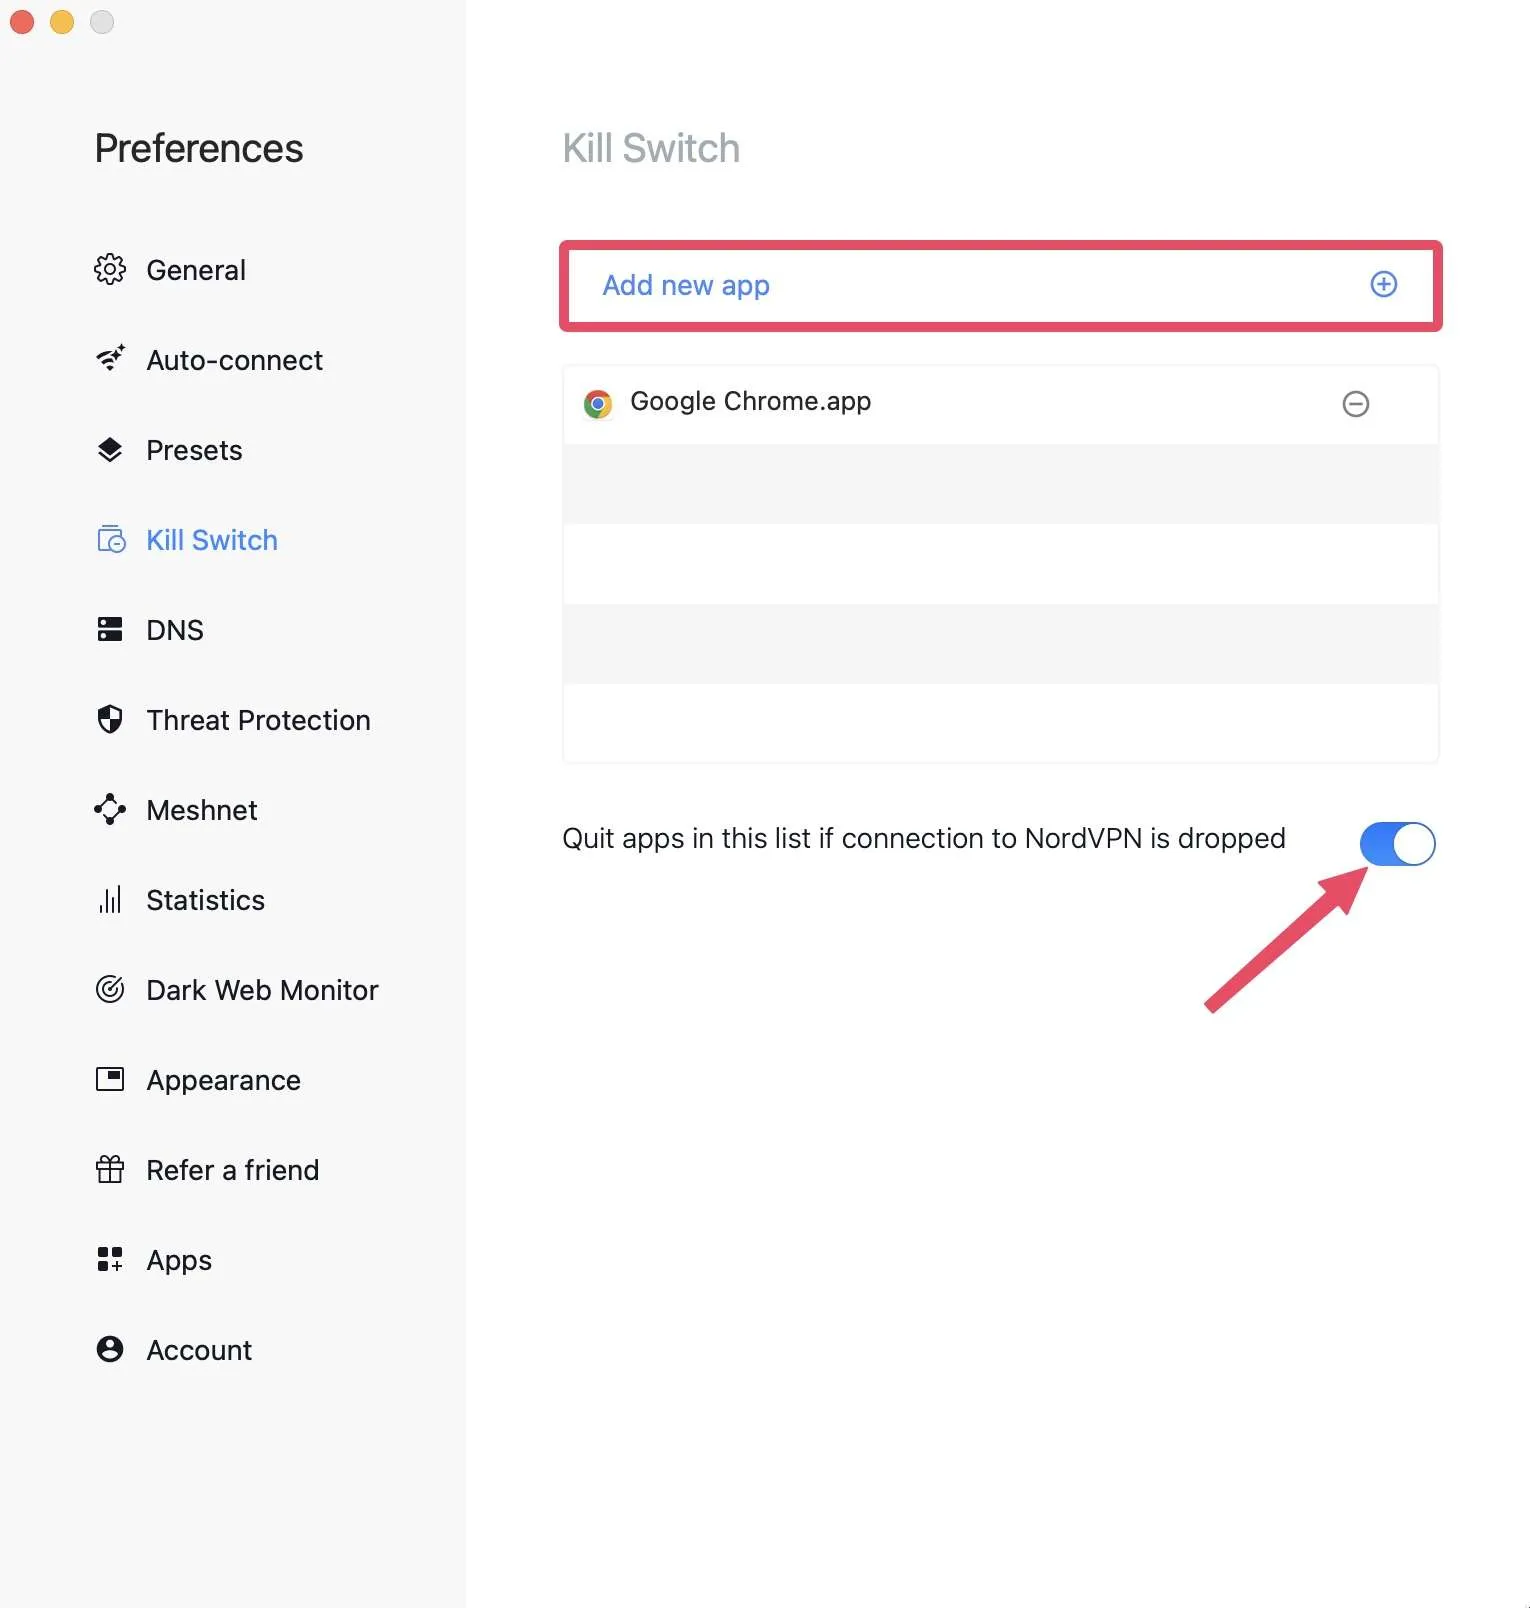Remove Google Chrome.app with the minus icon
Viewport: 1530px width, 1608px height.
1356,404
